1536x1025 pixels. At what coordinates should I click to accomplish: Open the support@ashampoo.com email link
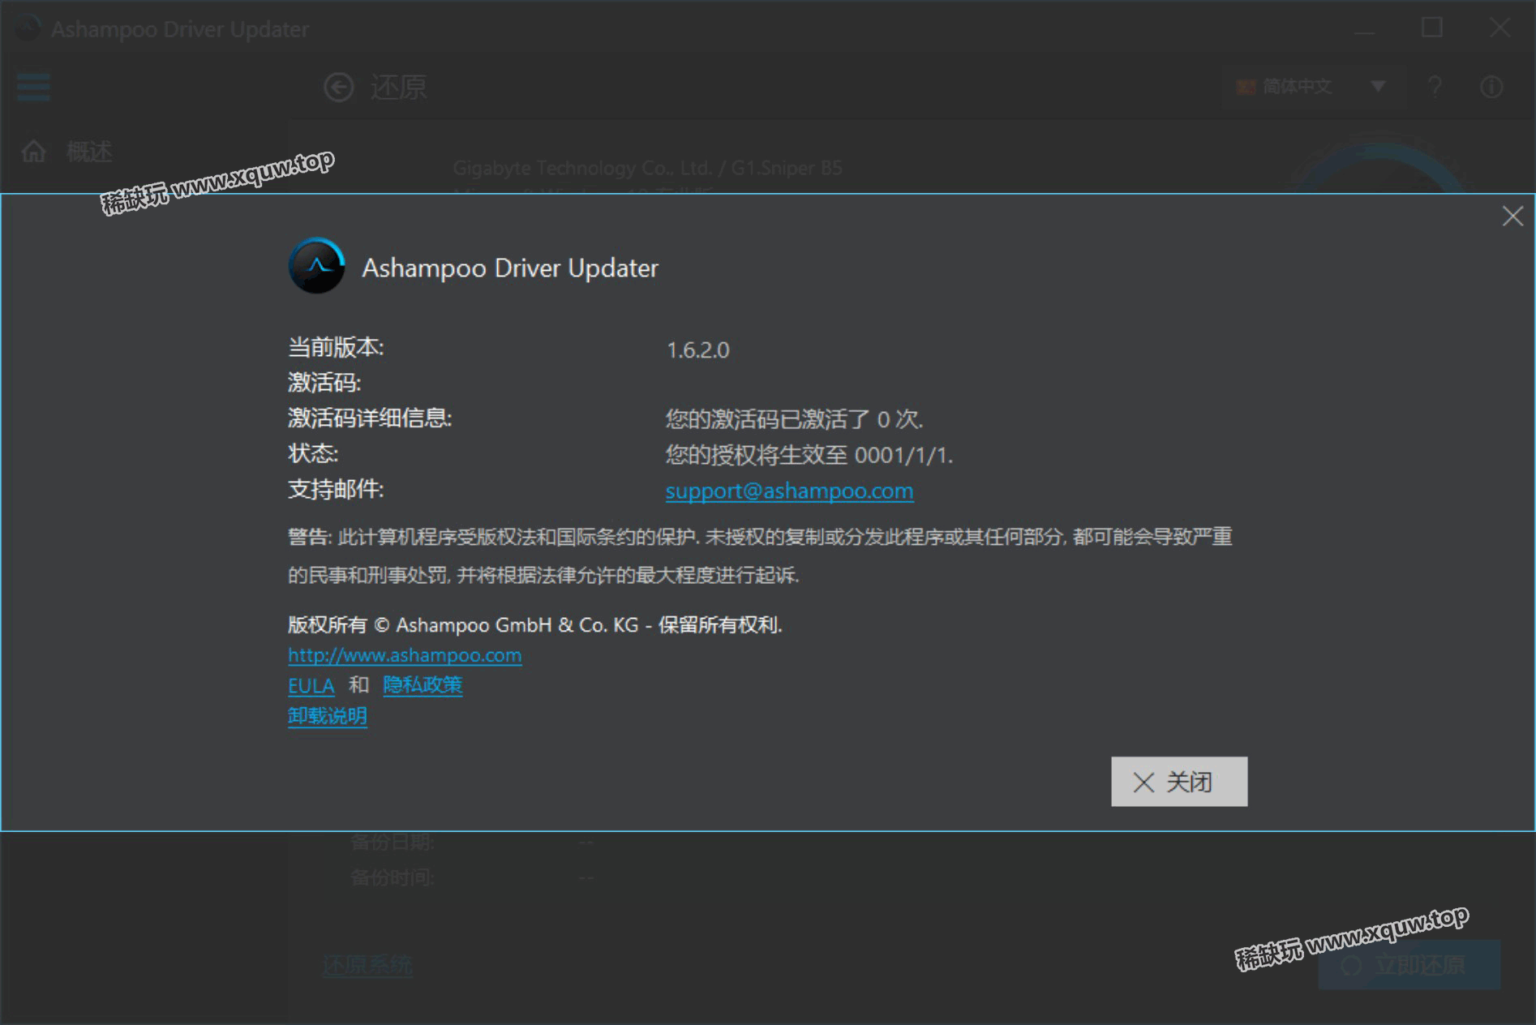(789, 491)
